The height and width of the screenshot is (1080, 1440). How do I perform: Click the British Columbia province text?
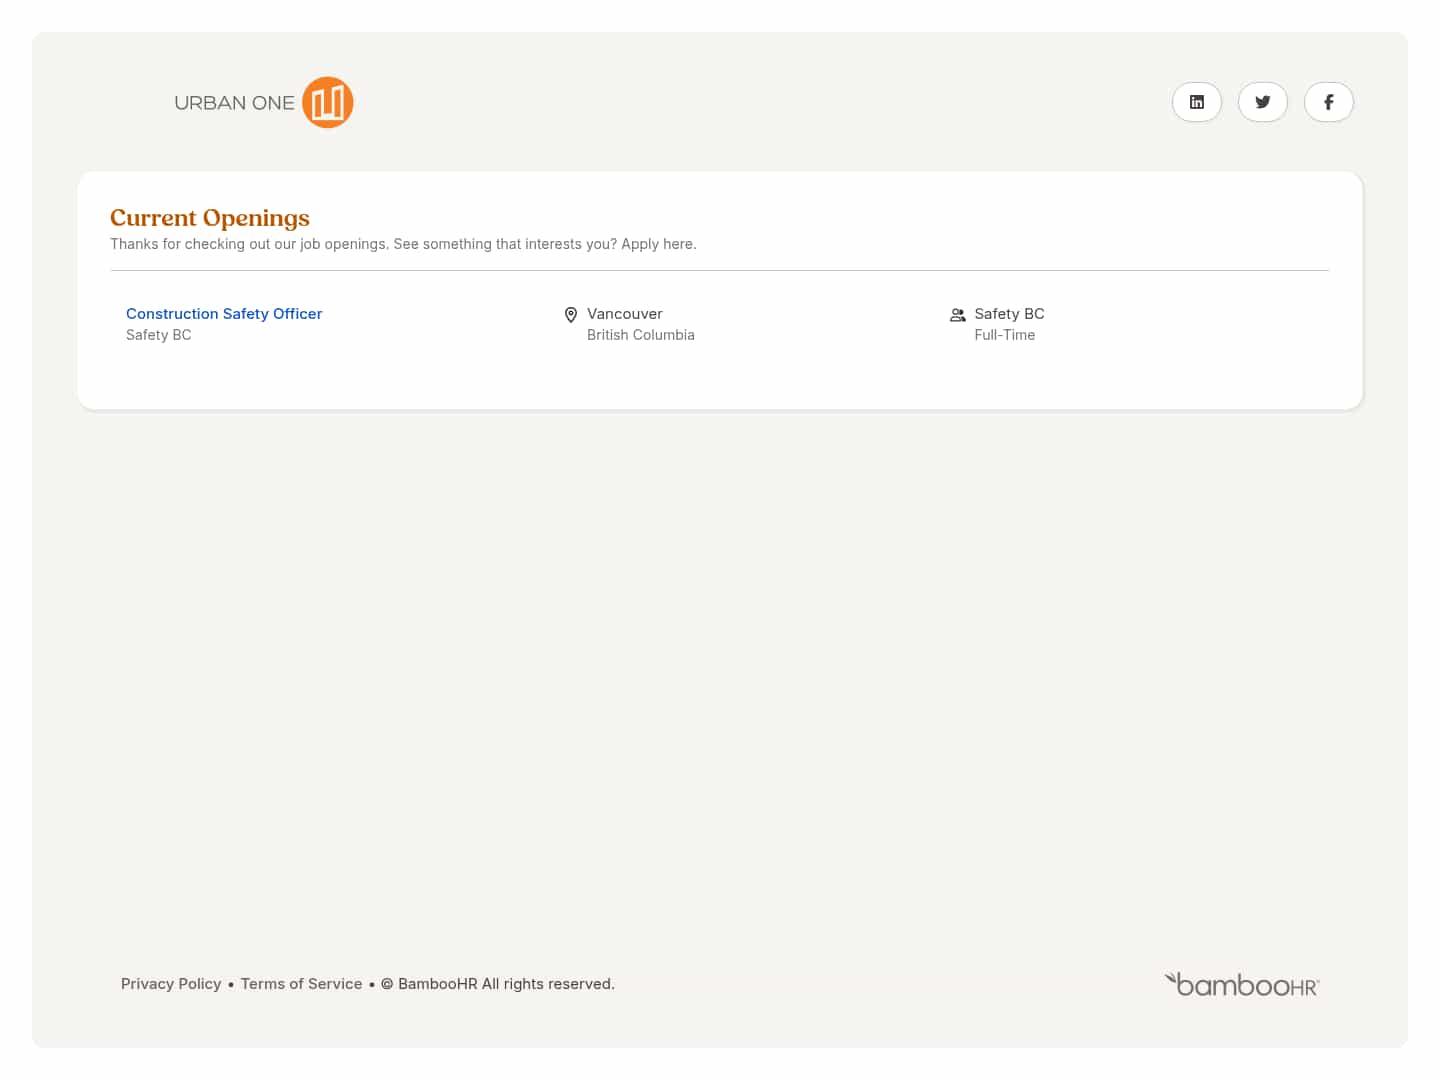click(640, 335)
